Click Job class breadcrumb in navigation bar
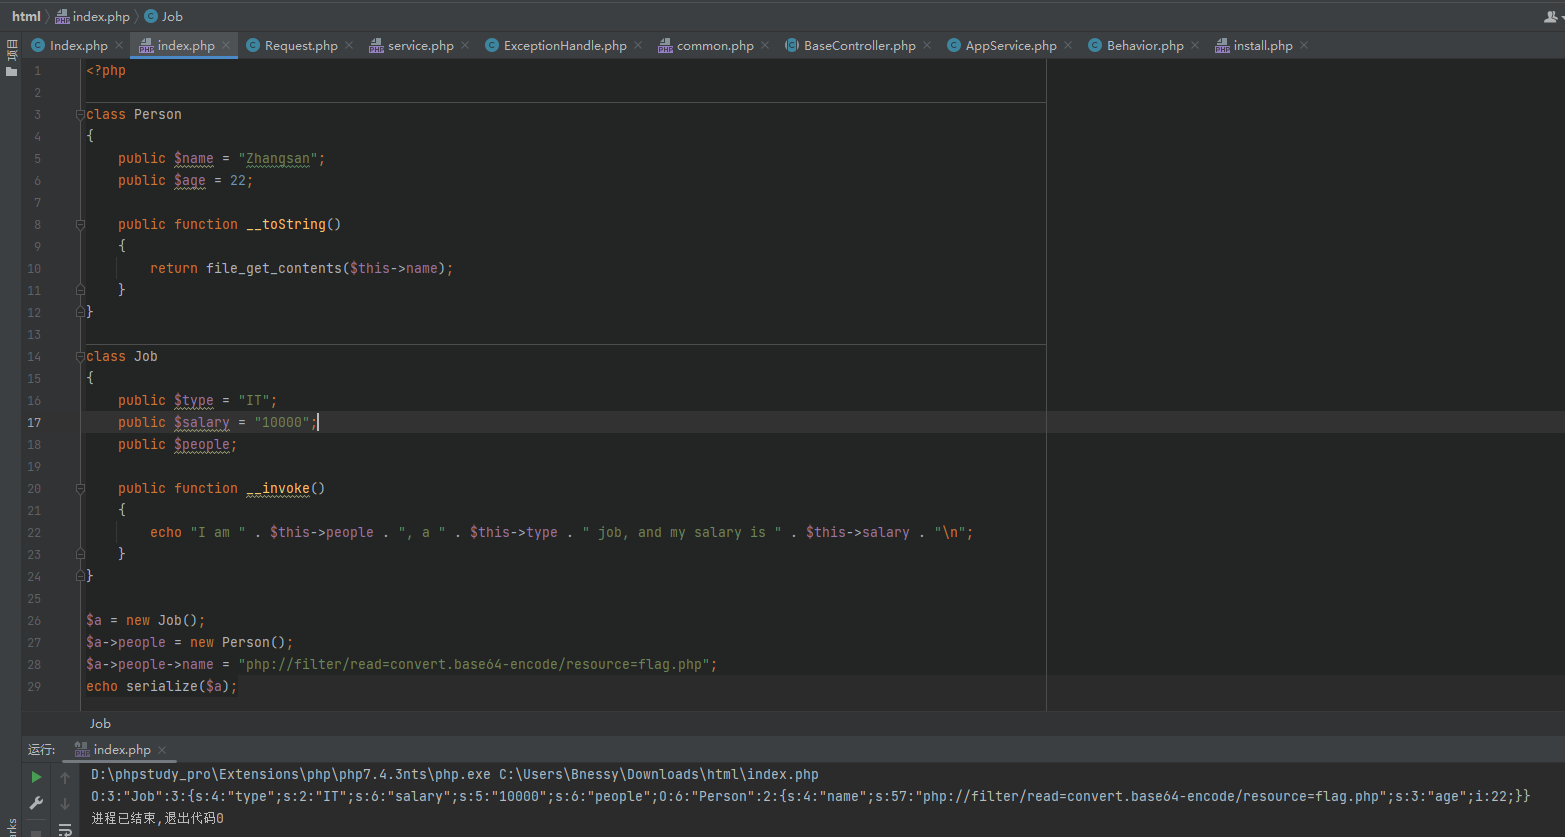The image size is (1565, 837). point(163,16)
